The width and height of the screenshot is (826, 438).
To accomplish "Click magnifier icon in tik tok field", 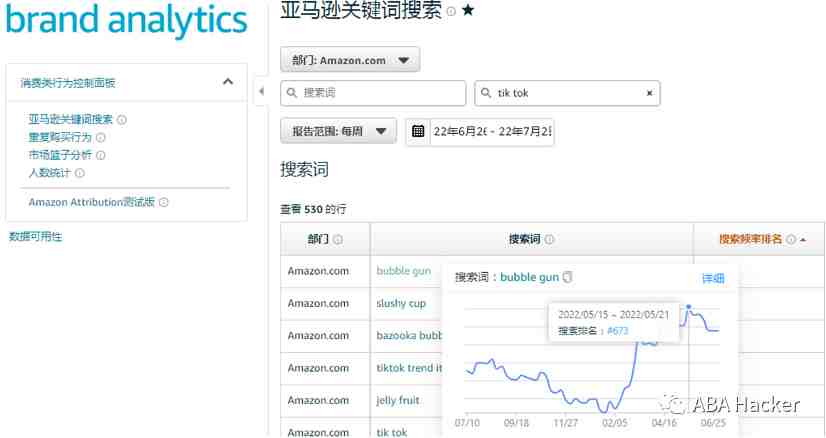I will coord(486,93).
